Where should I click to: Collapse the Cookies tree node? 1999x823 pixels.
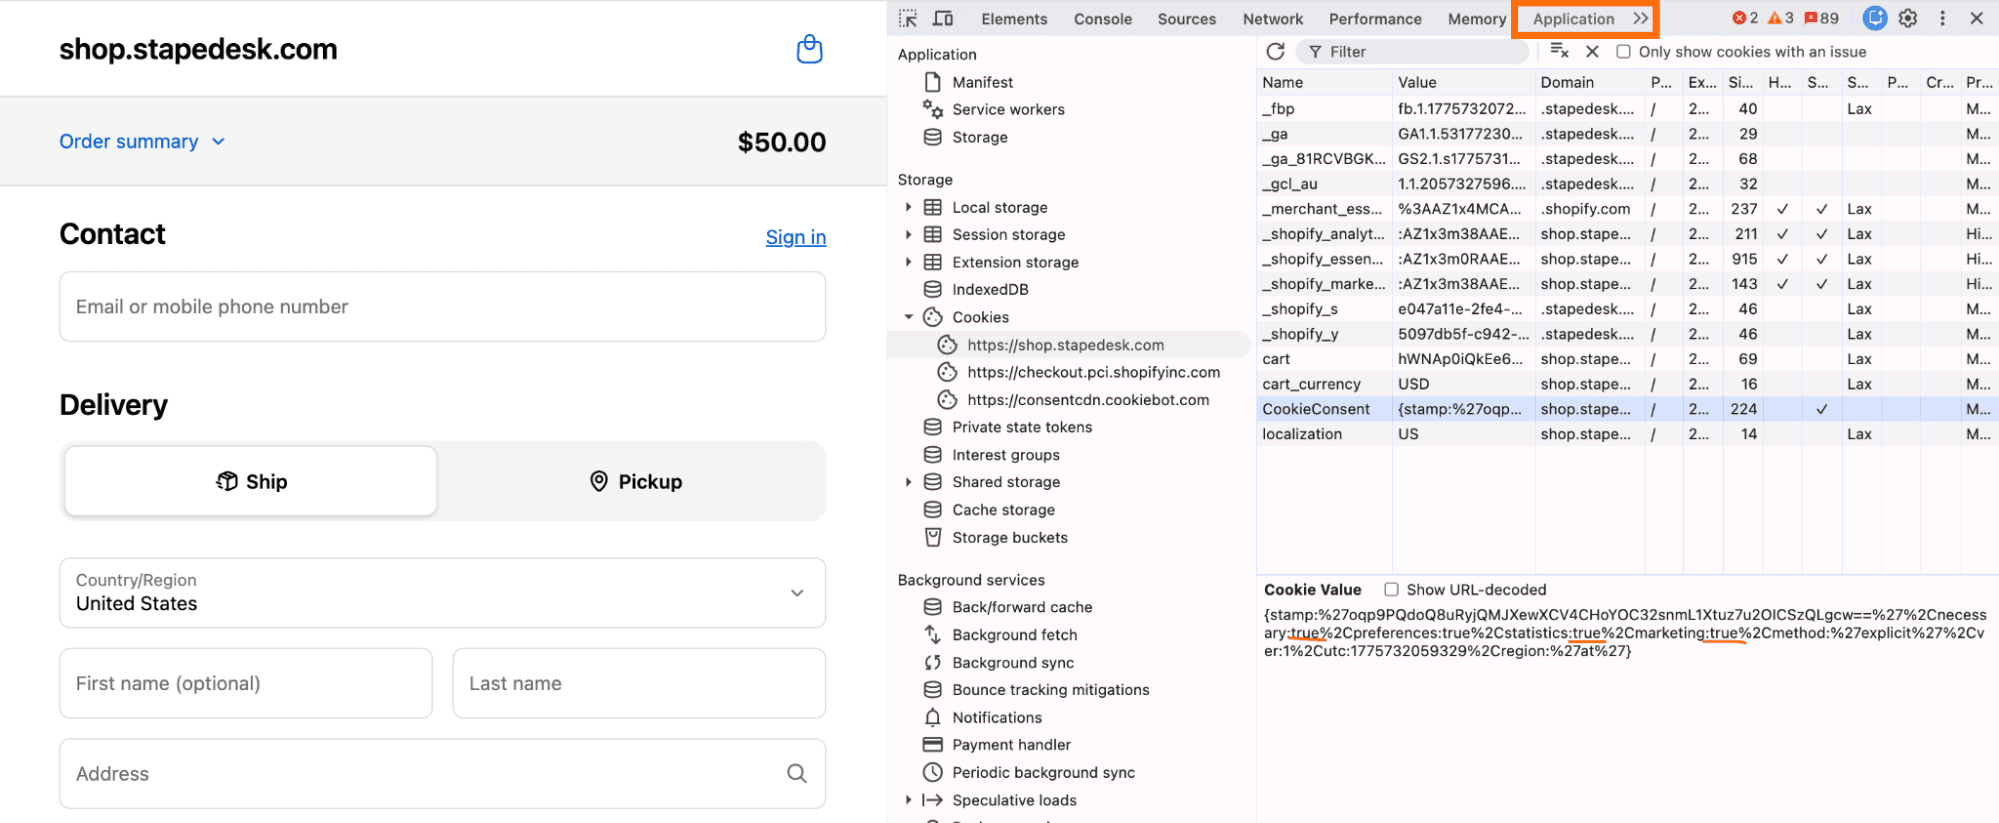908,317
